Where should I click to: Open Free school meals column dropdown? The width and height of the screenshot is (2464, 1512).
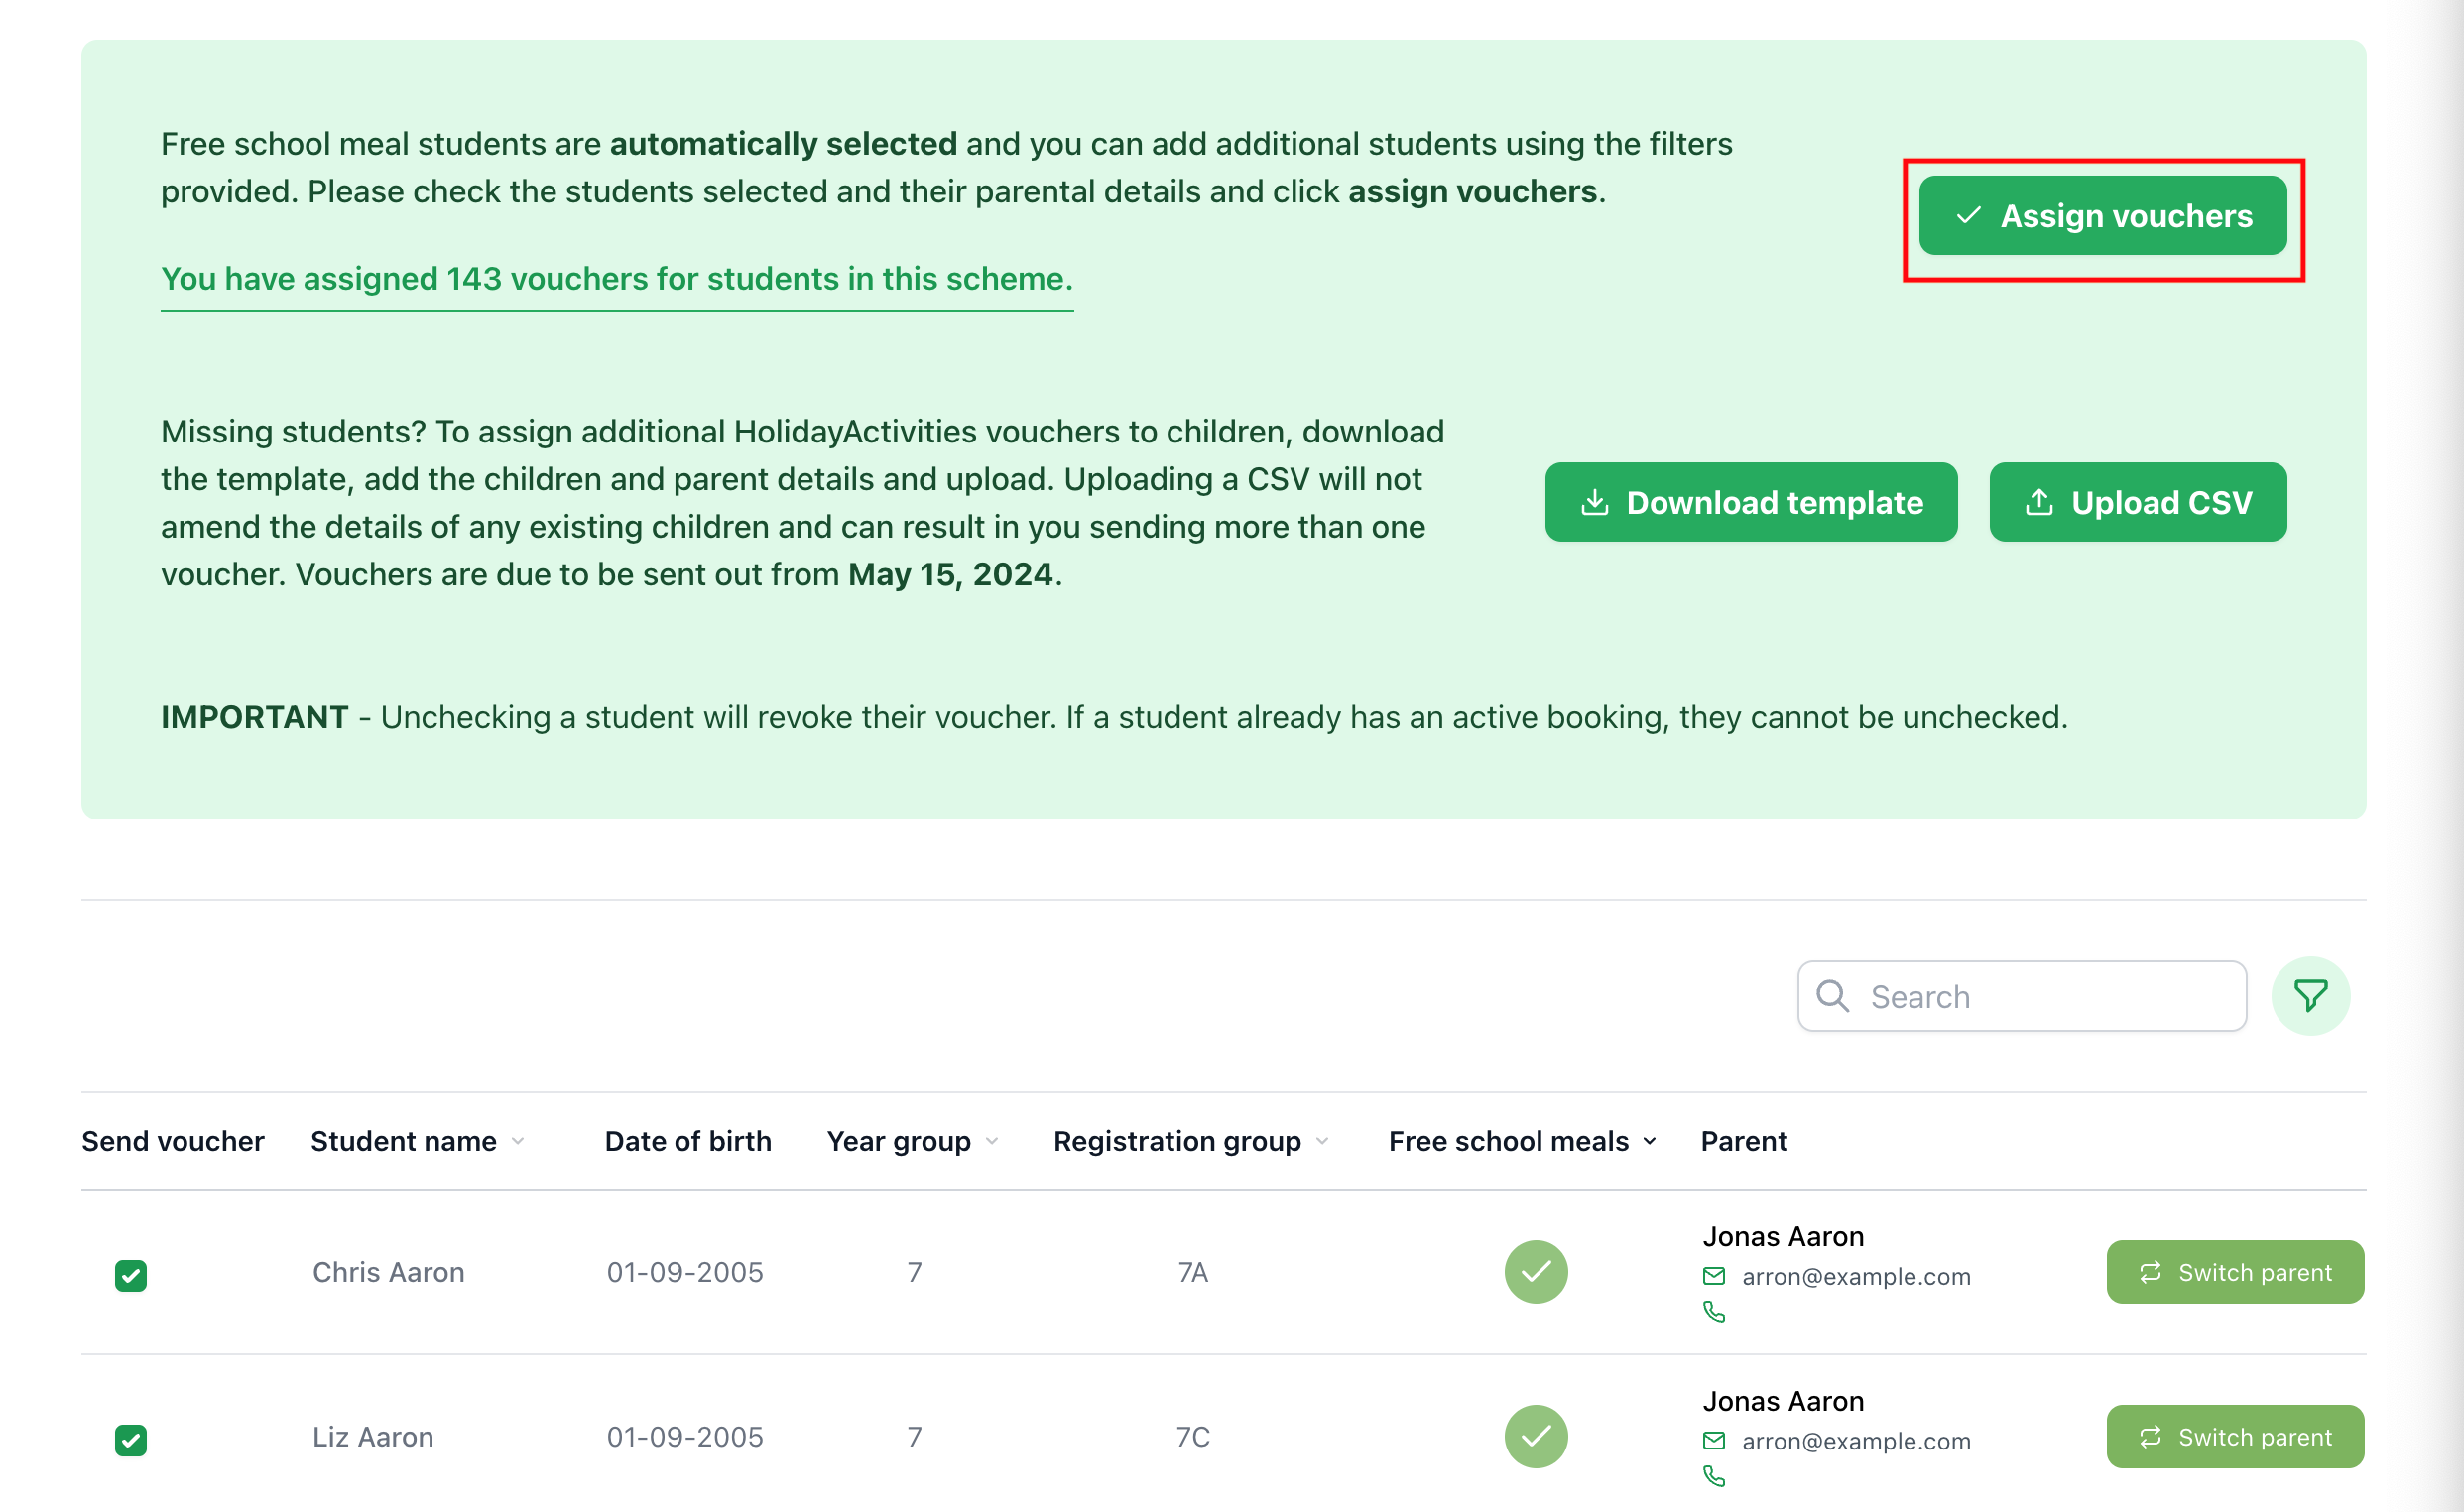(1649, 1141)
